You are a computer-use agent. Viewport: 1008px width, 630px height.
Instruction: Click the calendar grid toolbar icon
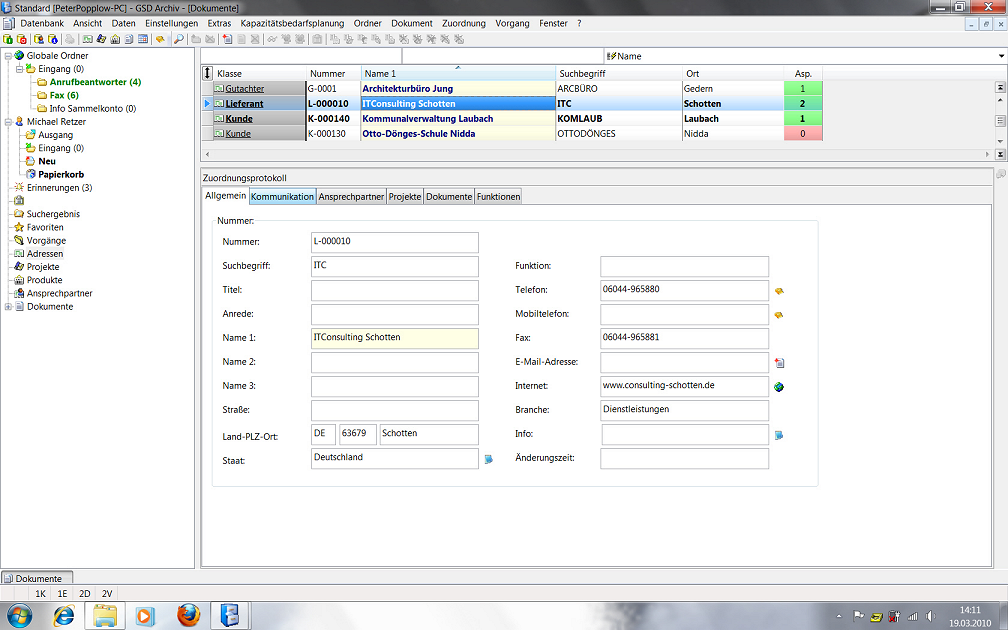click(143, 39)
